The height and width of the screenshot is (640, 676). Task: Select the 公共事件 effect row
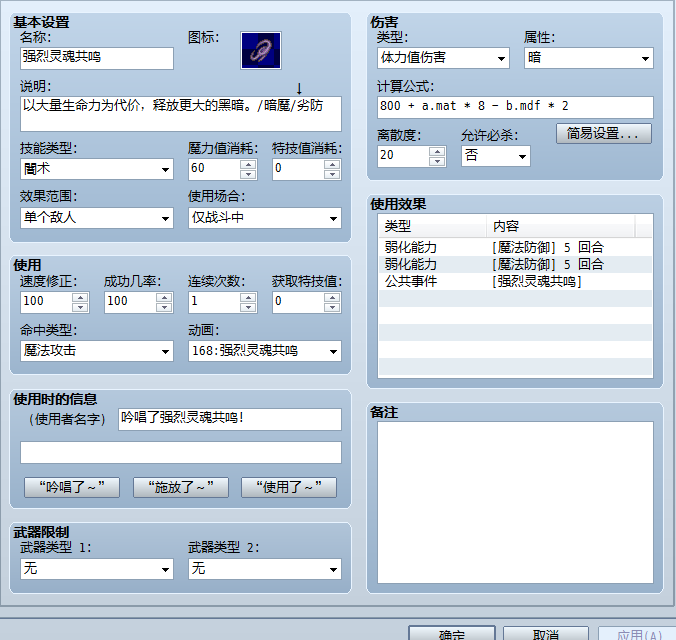[x=515, y=282]
